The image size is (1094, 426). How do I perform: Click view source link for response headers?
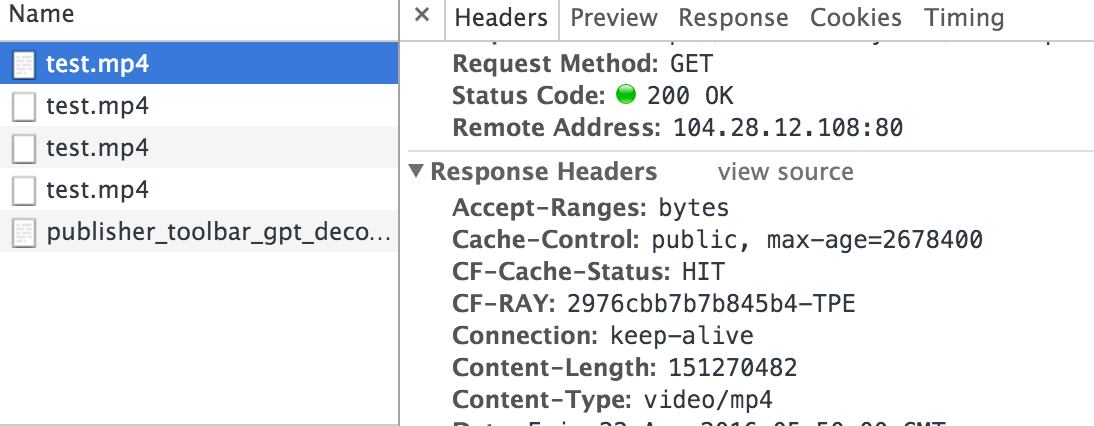[786, 172]
